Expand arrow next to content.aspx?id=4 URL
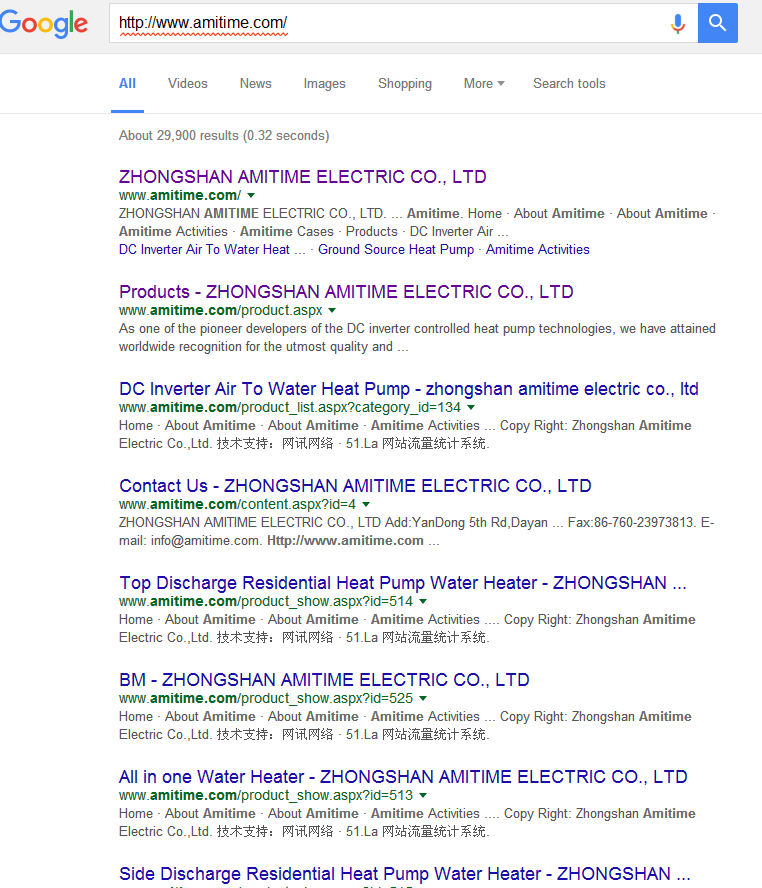The width and height of the screenshot is (762, 888). tap(366, 504)
